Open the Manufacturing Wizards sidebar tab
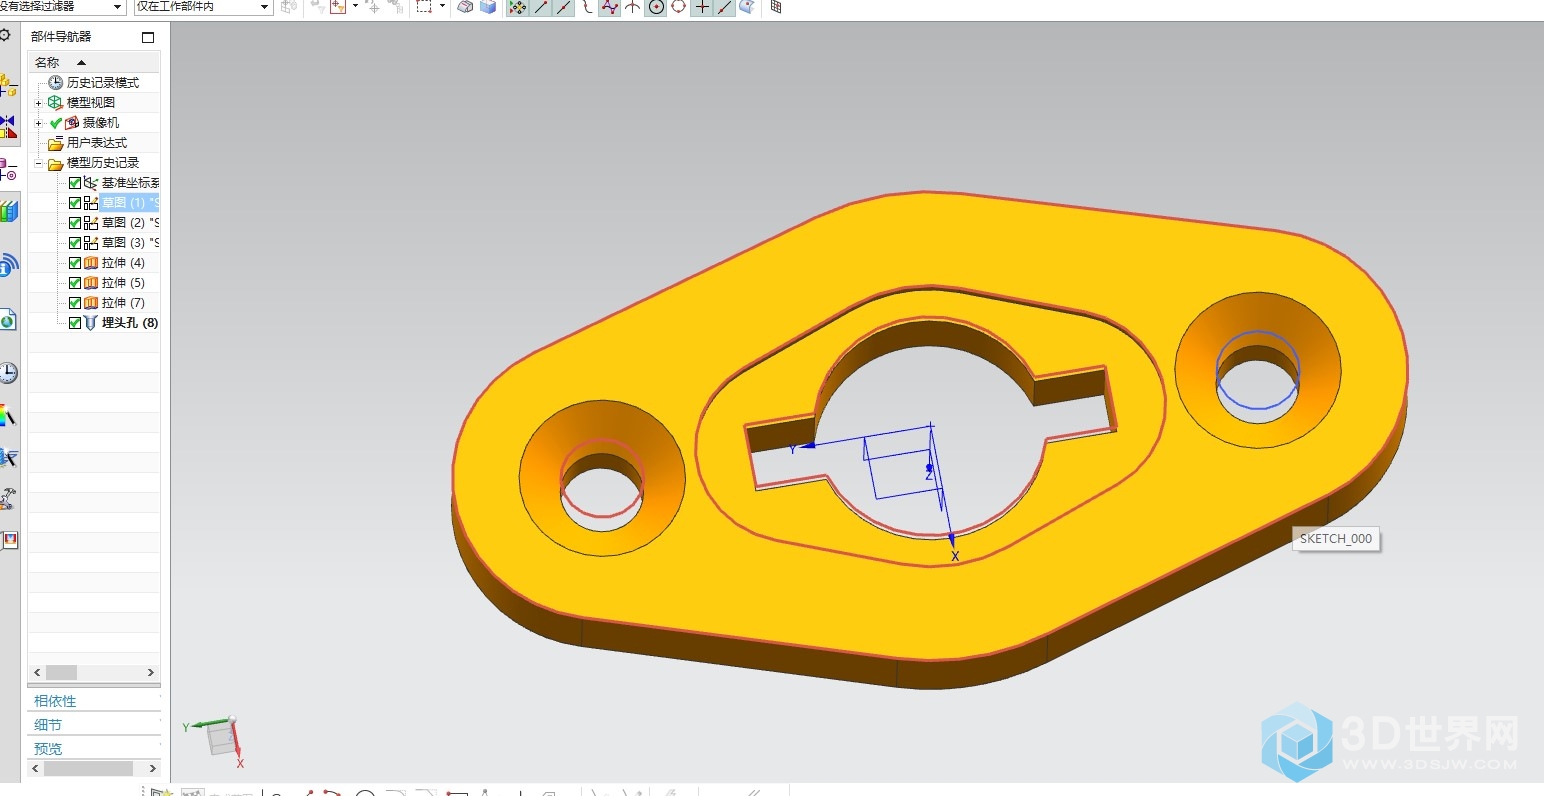 (x=8, y=498)
